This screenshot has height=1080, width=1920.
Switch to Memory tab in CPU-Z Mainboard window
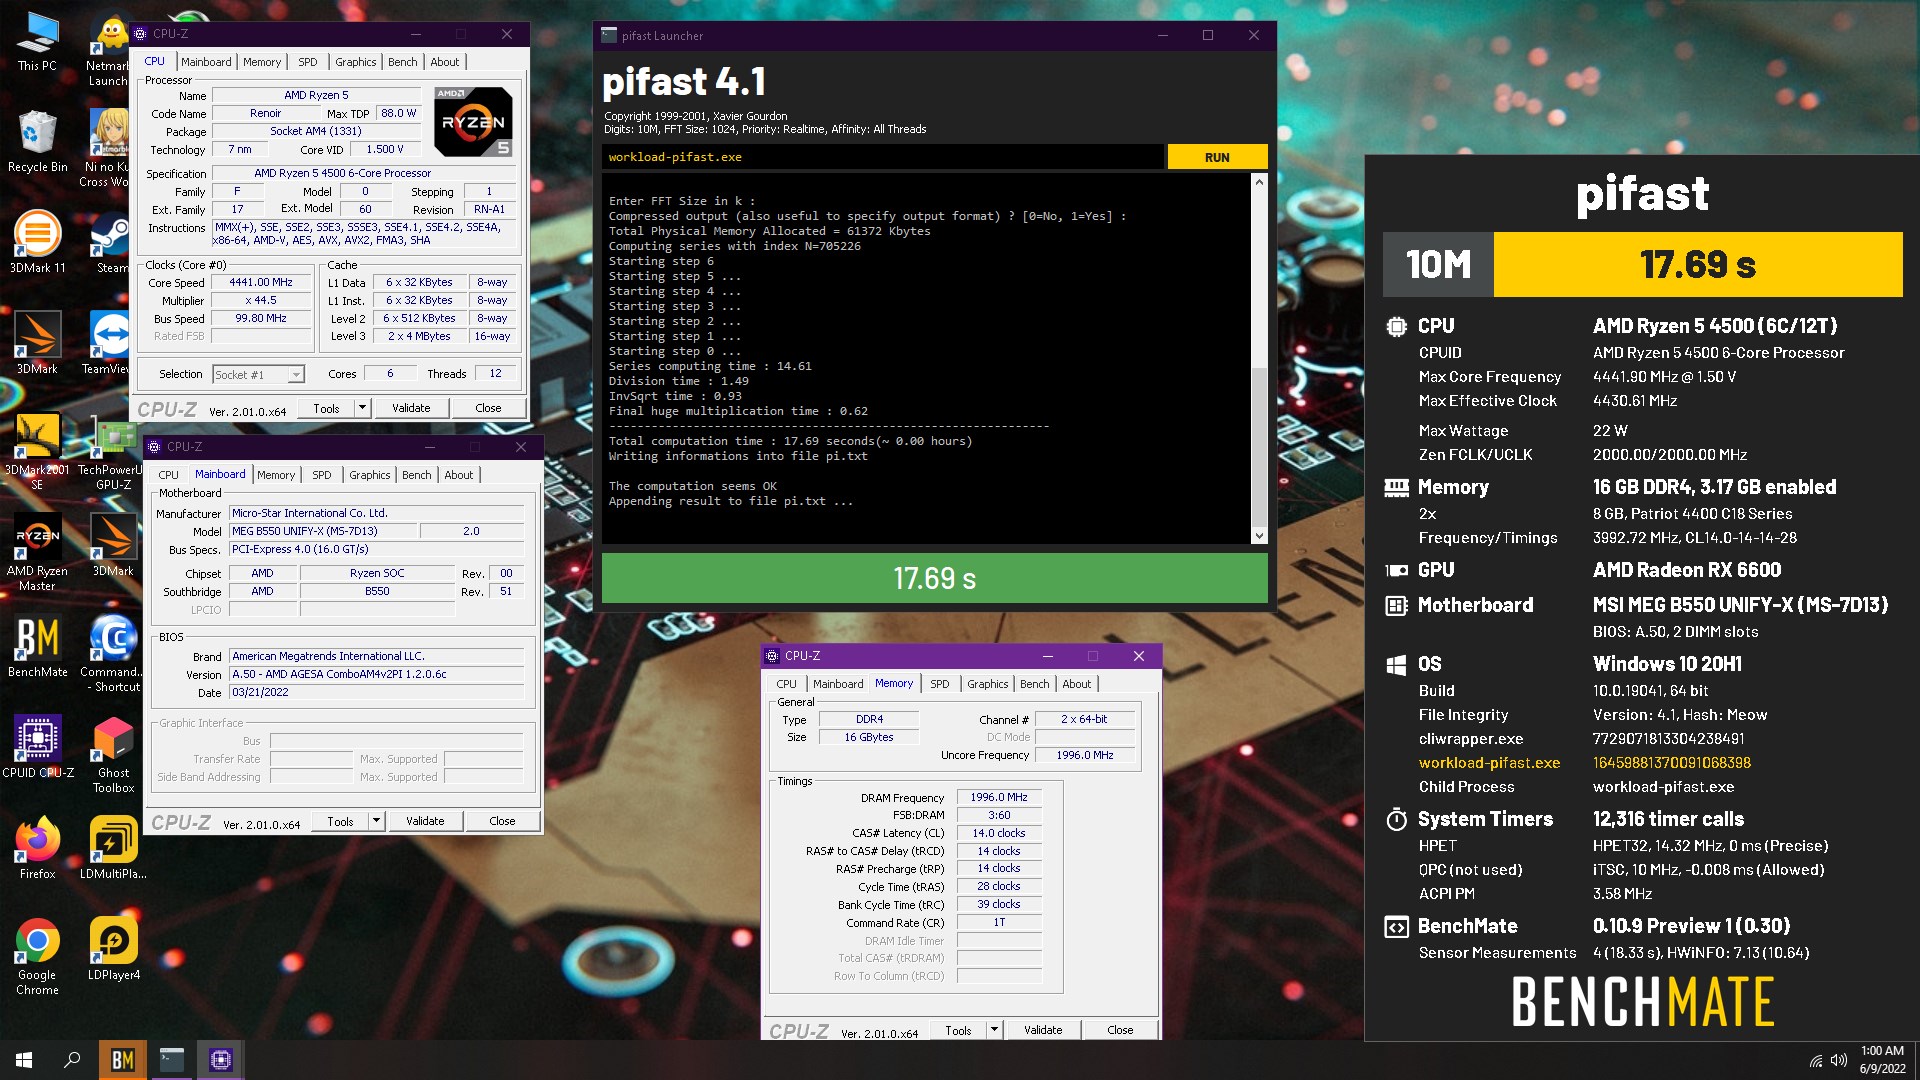click(x=276, y=475)
